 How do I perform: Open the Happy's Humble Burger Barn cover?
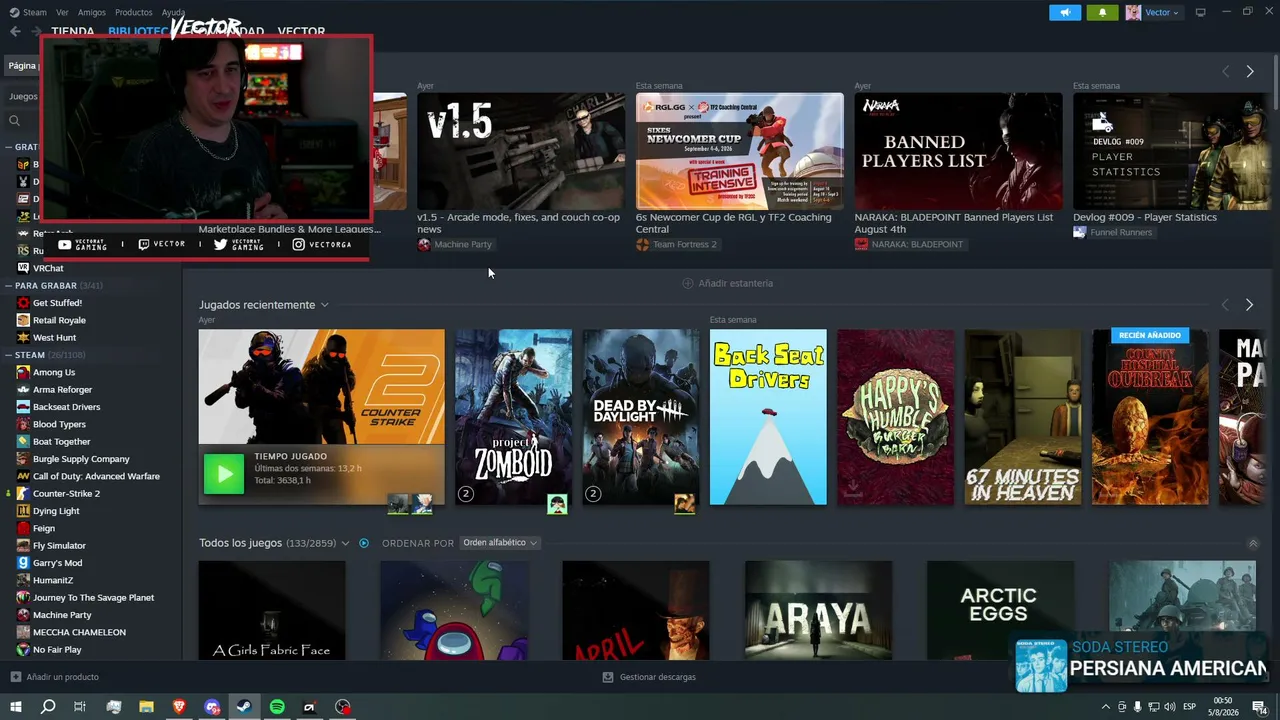point(896,417)
